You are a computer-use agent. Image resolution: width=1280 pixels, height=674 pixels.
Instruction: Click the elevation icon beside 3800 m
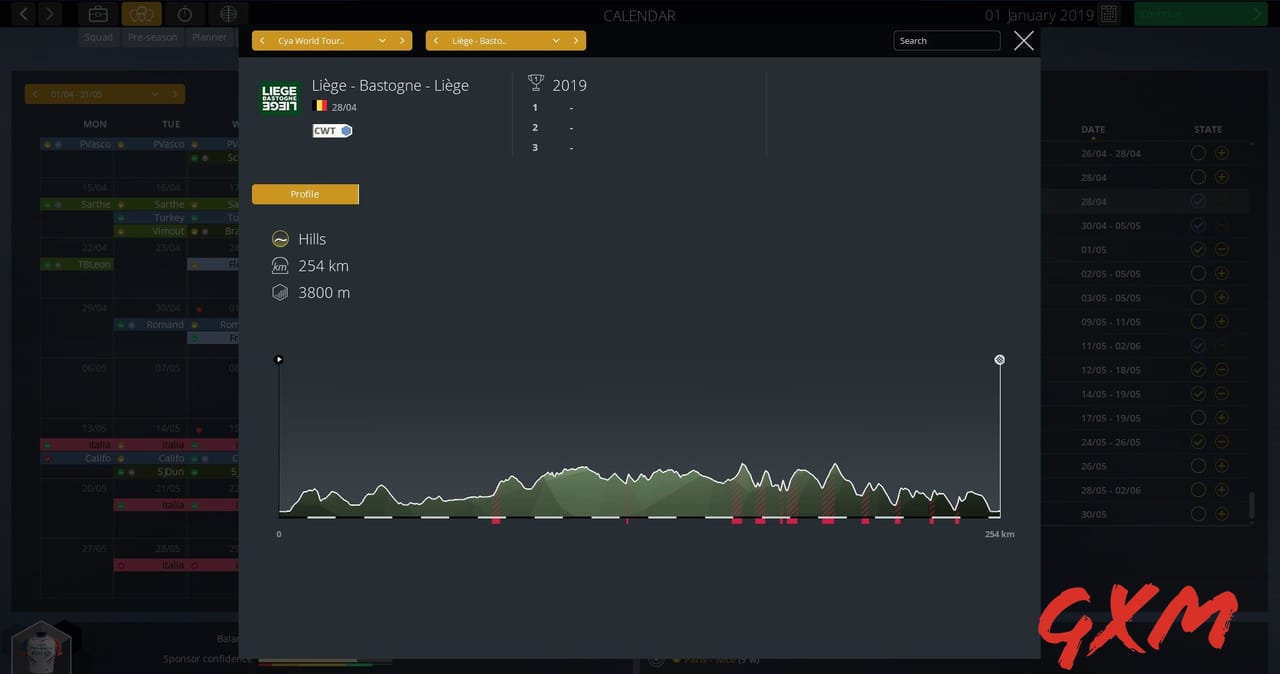tap(280, 292)
